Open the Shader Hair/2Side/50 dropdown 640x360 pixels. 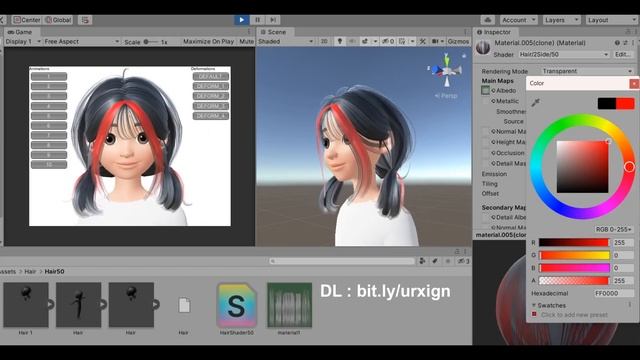564,54
